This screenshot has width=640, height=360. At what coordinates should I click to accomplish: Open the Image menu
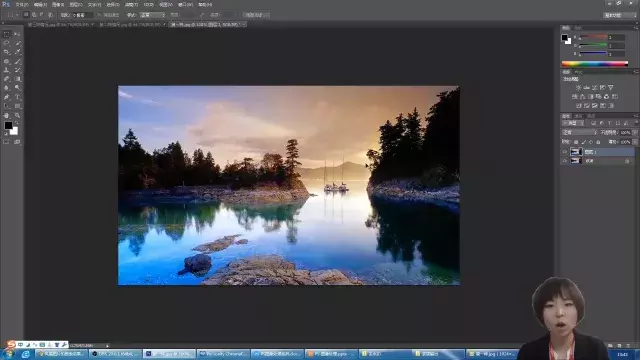coord(58,4)
